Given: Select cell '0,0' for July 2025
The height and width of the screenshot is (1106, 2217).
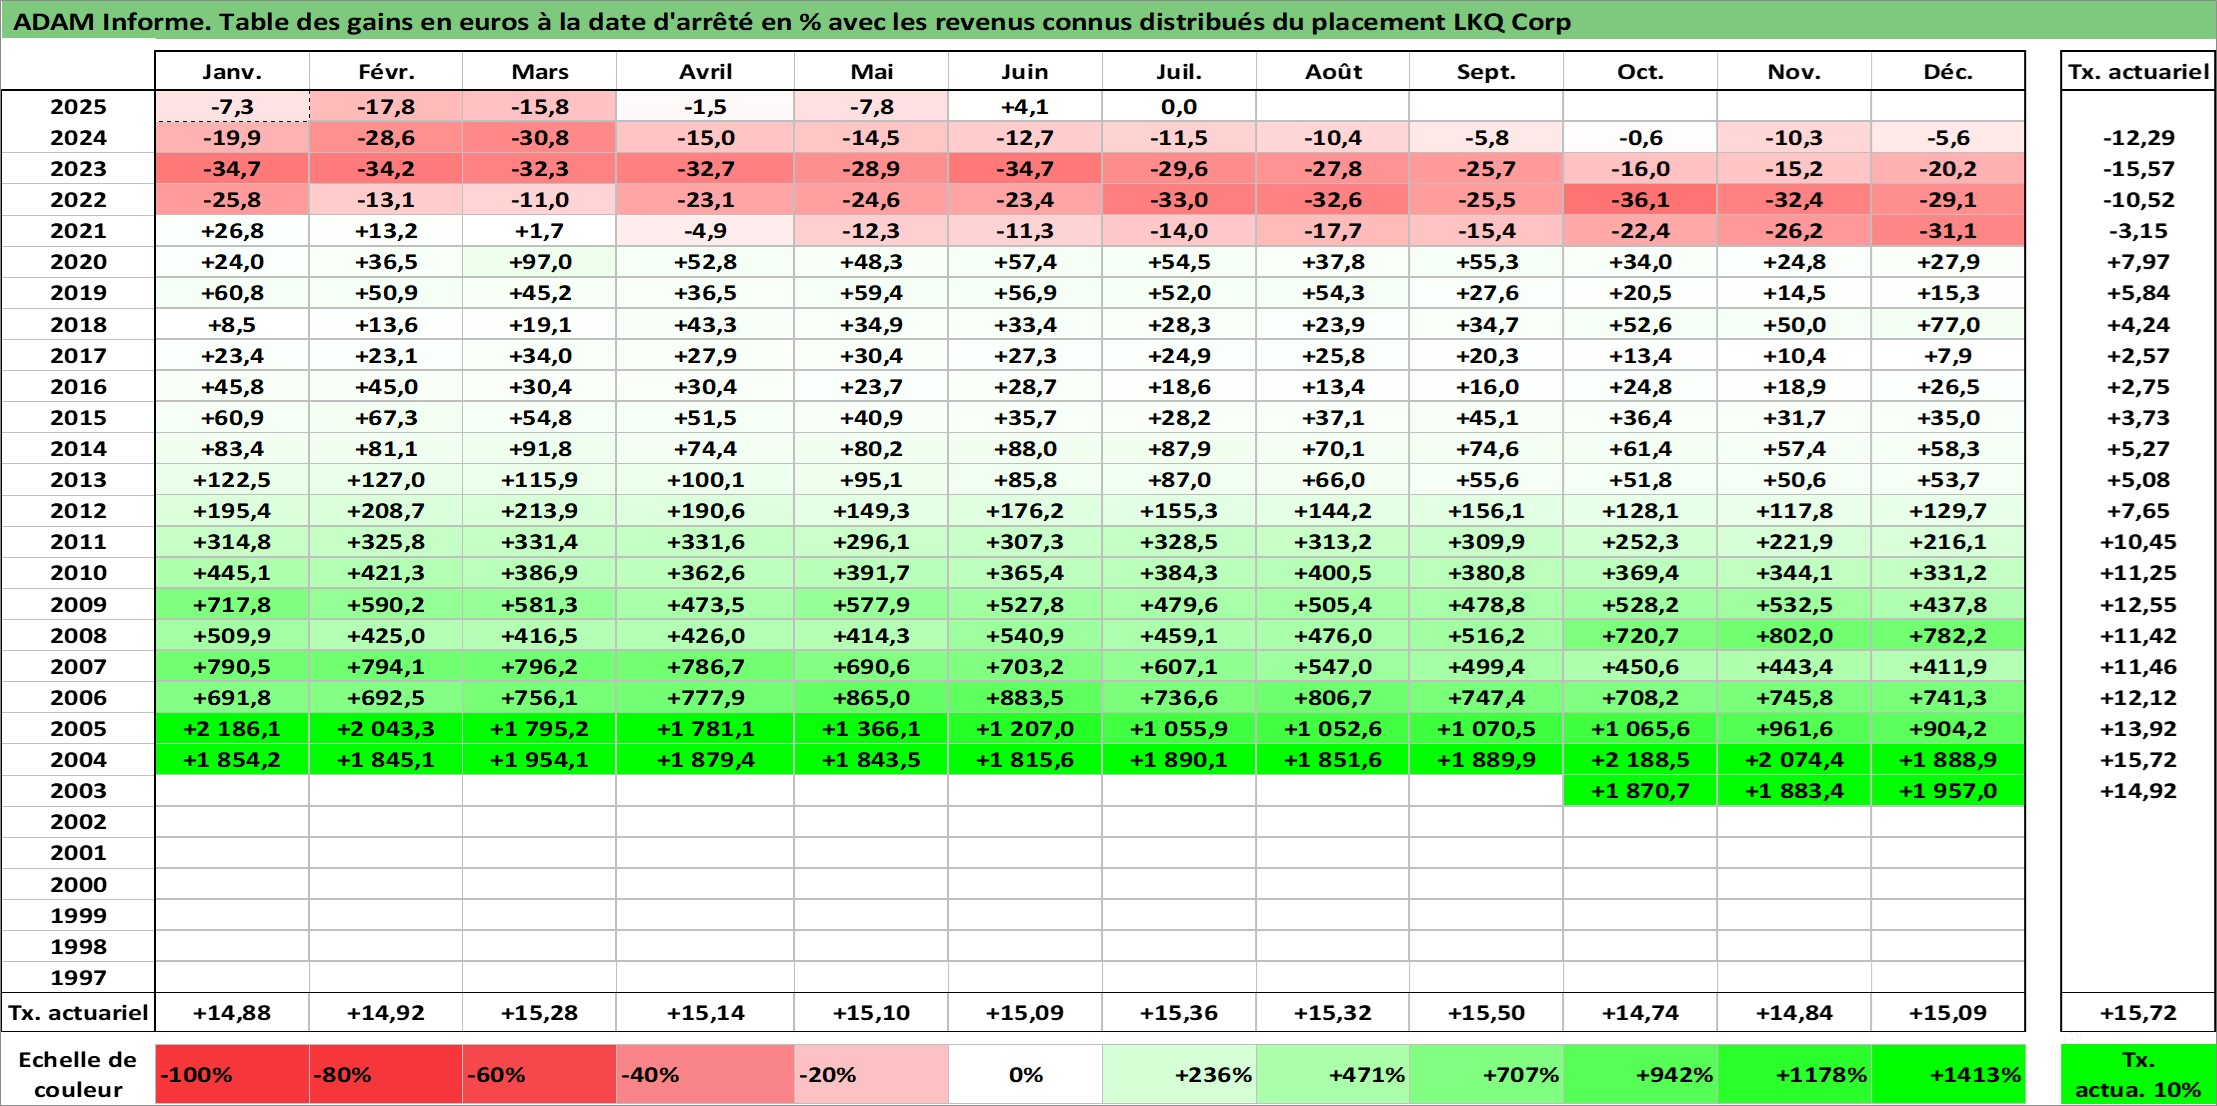Looking at the screenshot, I should click(x=1179, y=107).
